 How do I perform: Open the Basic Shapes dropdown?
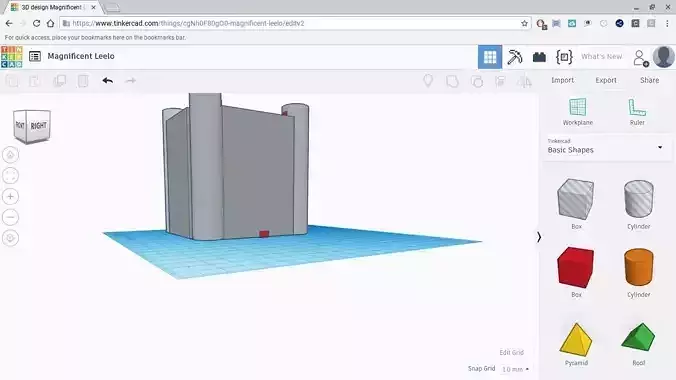[606, 147]
